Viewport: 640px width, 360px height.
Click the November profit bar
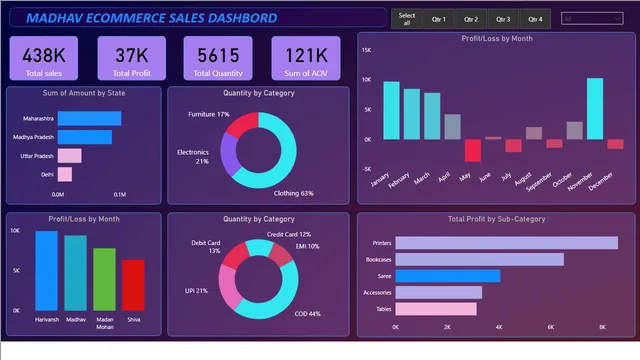pyautogui.click(x=595, y=109)
